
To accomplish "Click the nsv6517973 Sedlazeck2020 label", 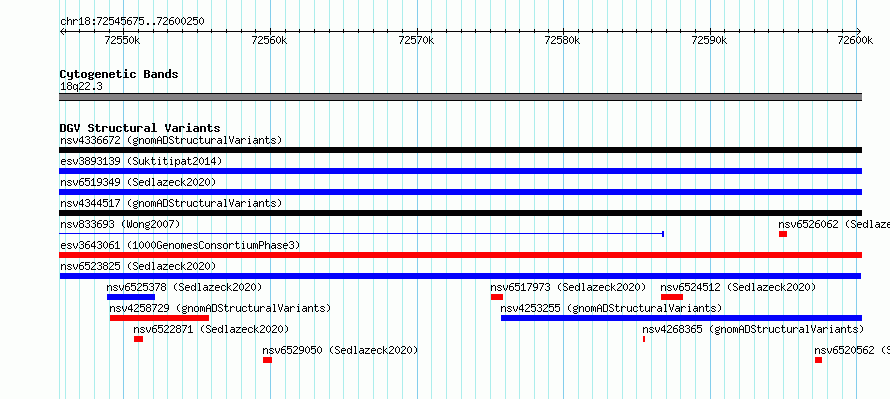I will pos(568,287).
